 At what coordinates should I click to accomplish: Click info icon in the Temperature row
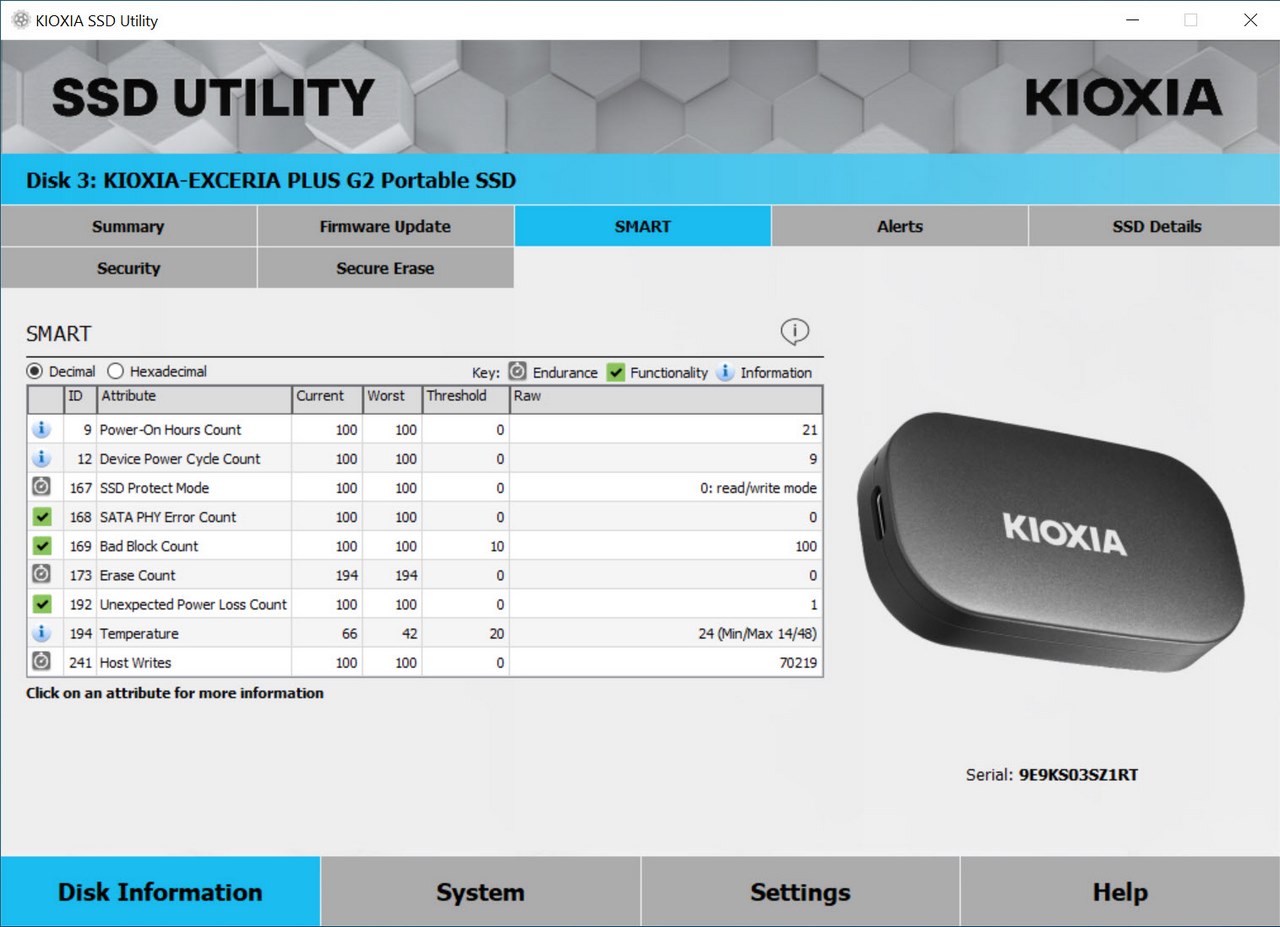point(41,633)
